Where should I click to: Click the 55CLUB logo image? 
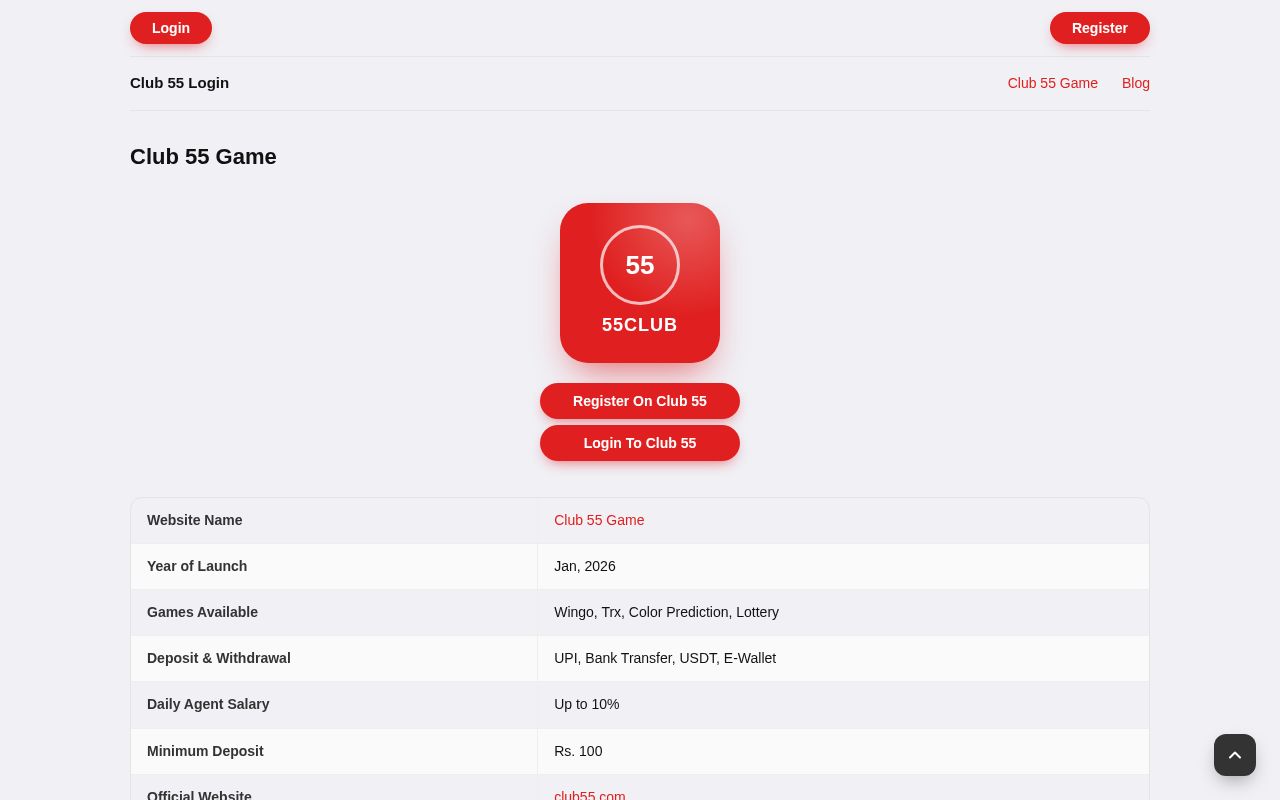640,283
